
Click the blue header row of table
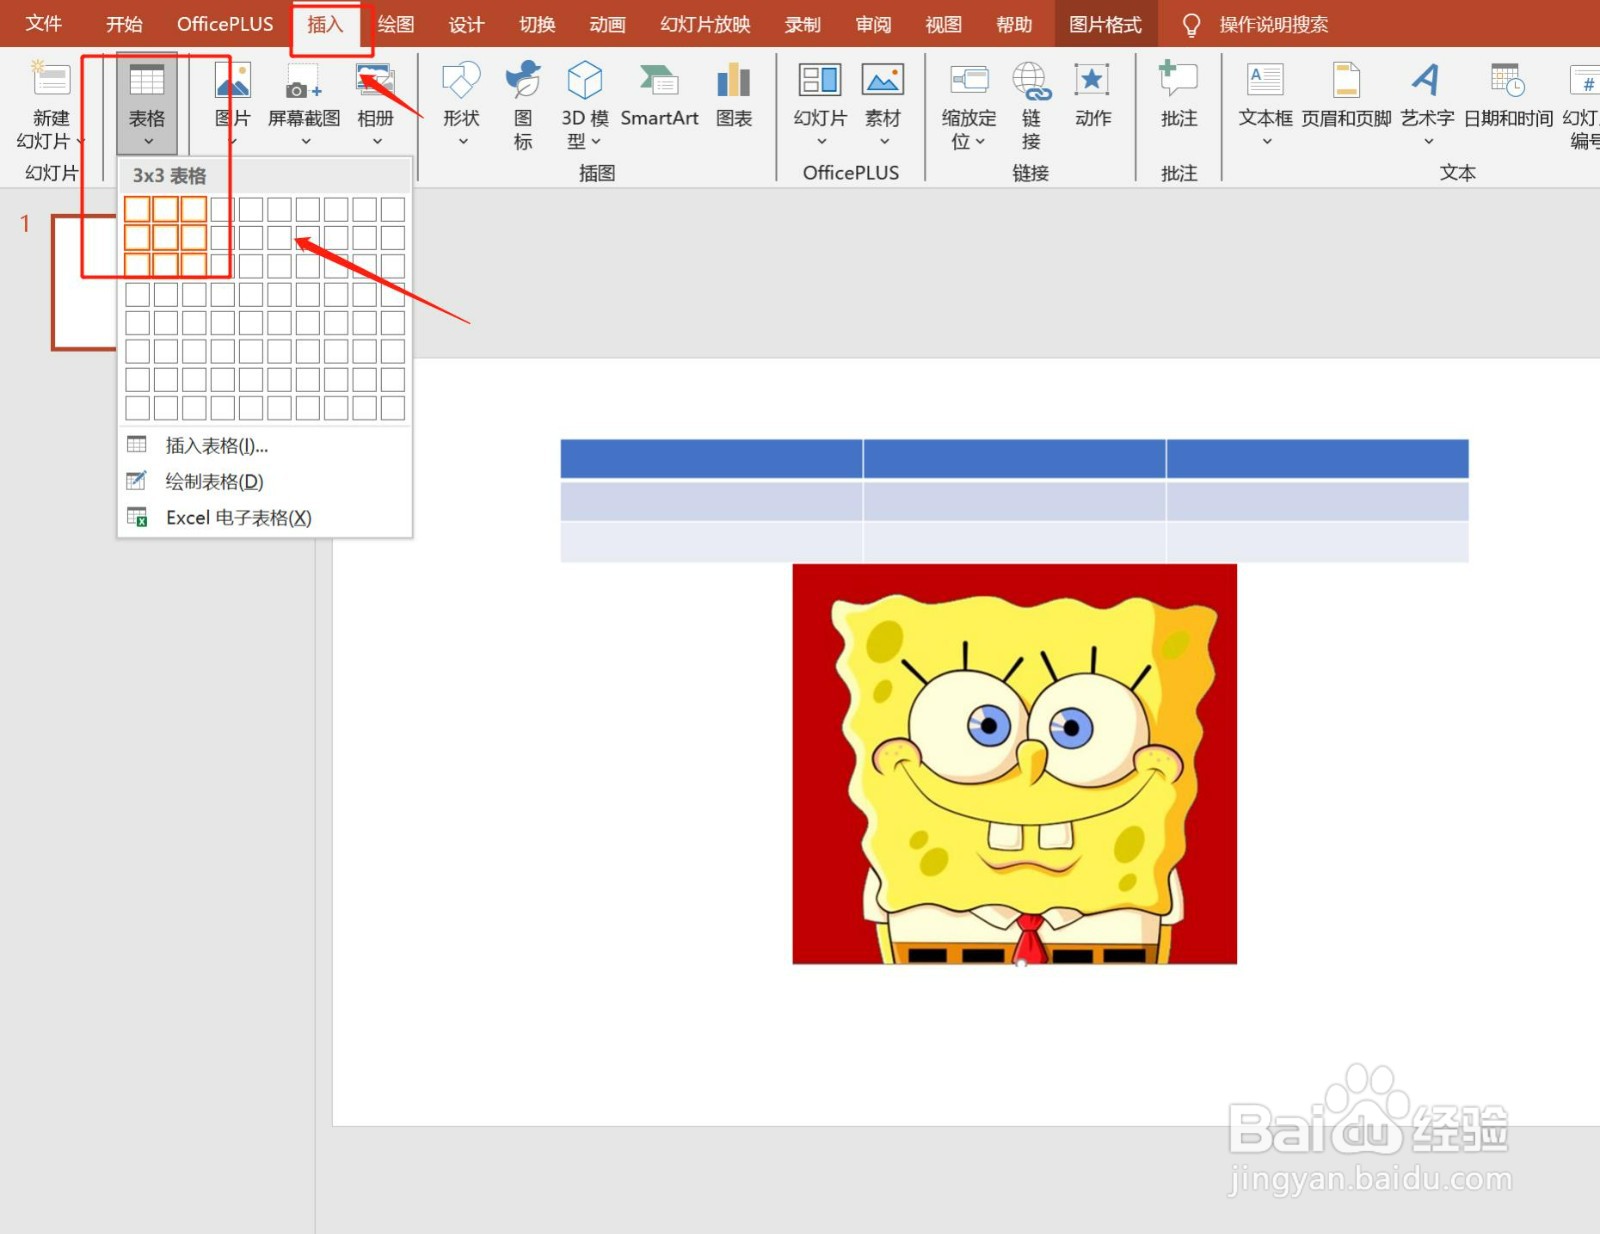coord(1014,458)
